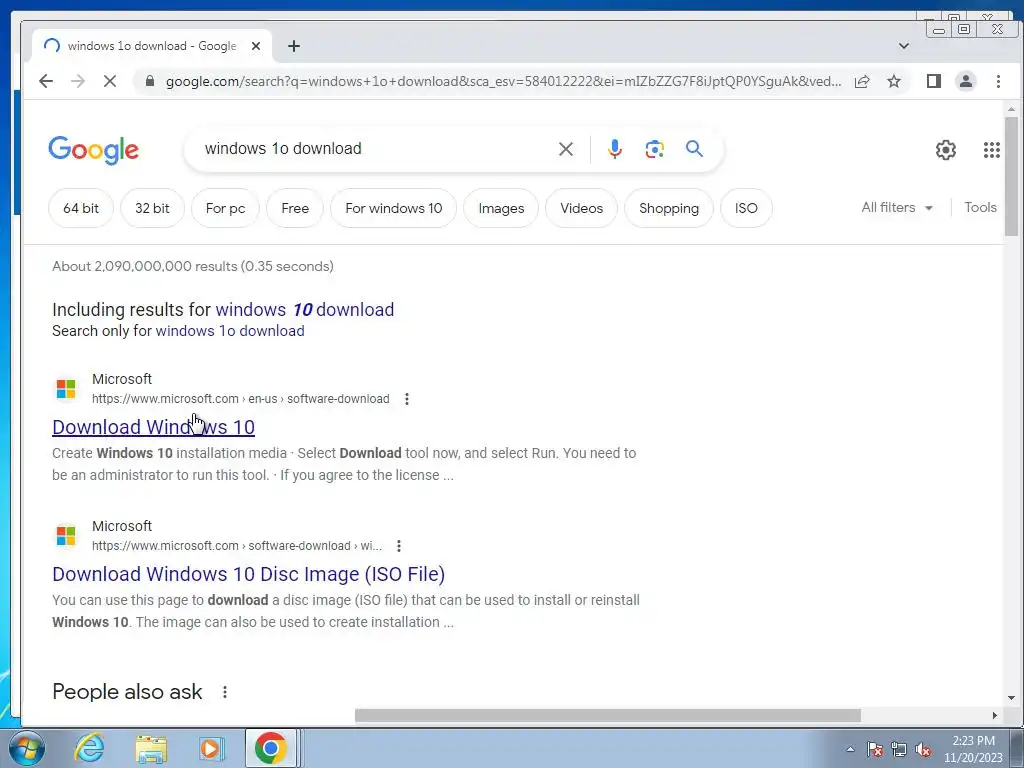Open Chrome side panel
The height and width of the screenshot is (768, 1024).
click(934, 81)
